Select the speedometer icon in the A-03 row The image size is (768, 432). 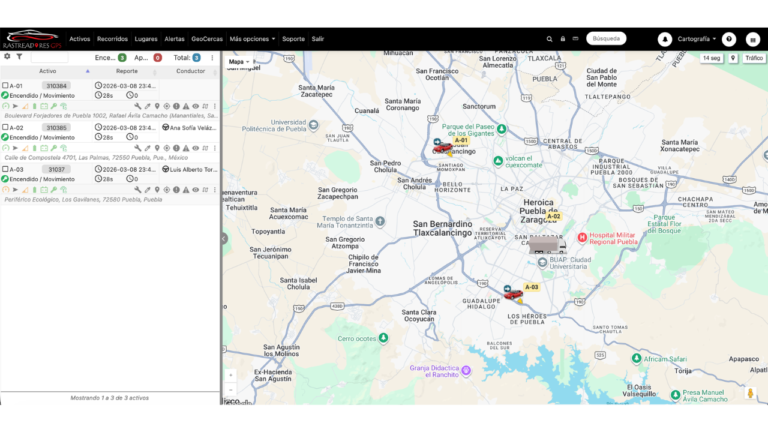point(5,190)
